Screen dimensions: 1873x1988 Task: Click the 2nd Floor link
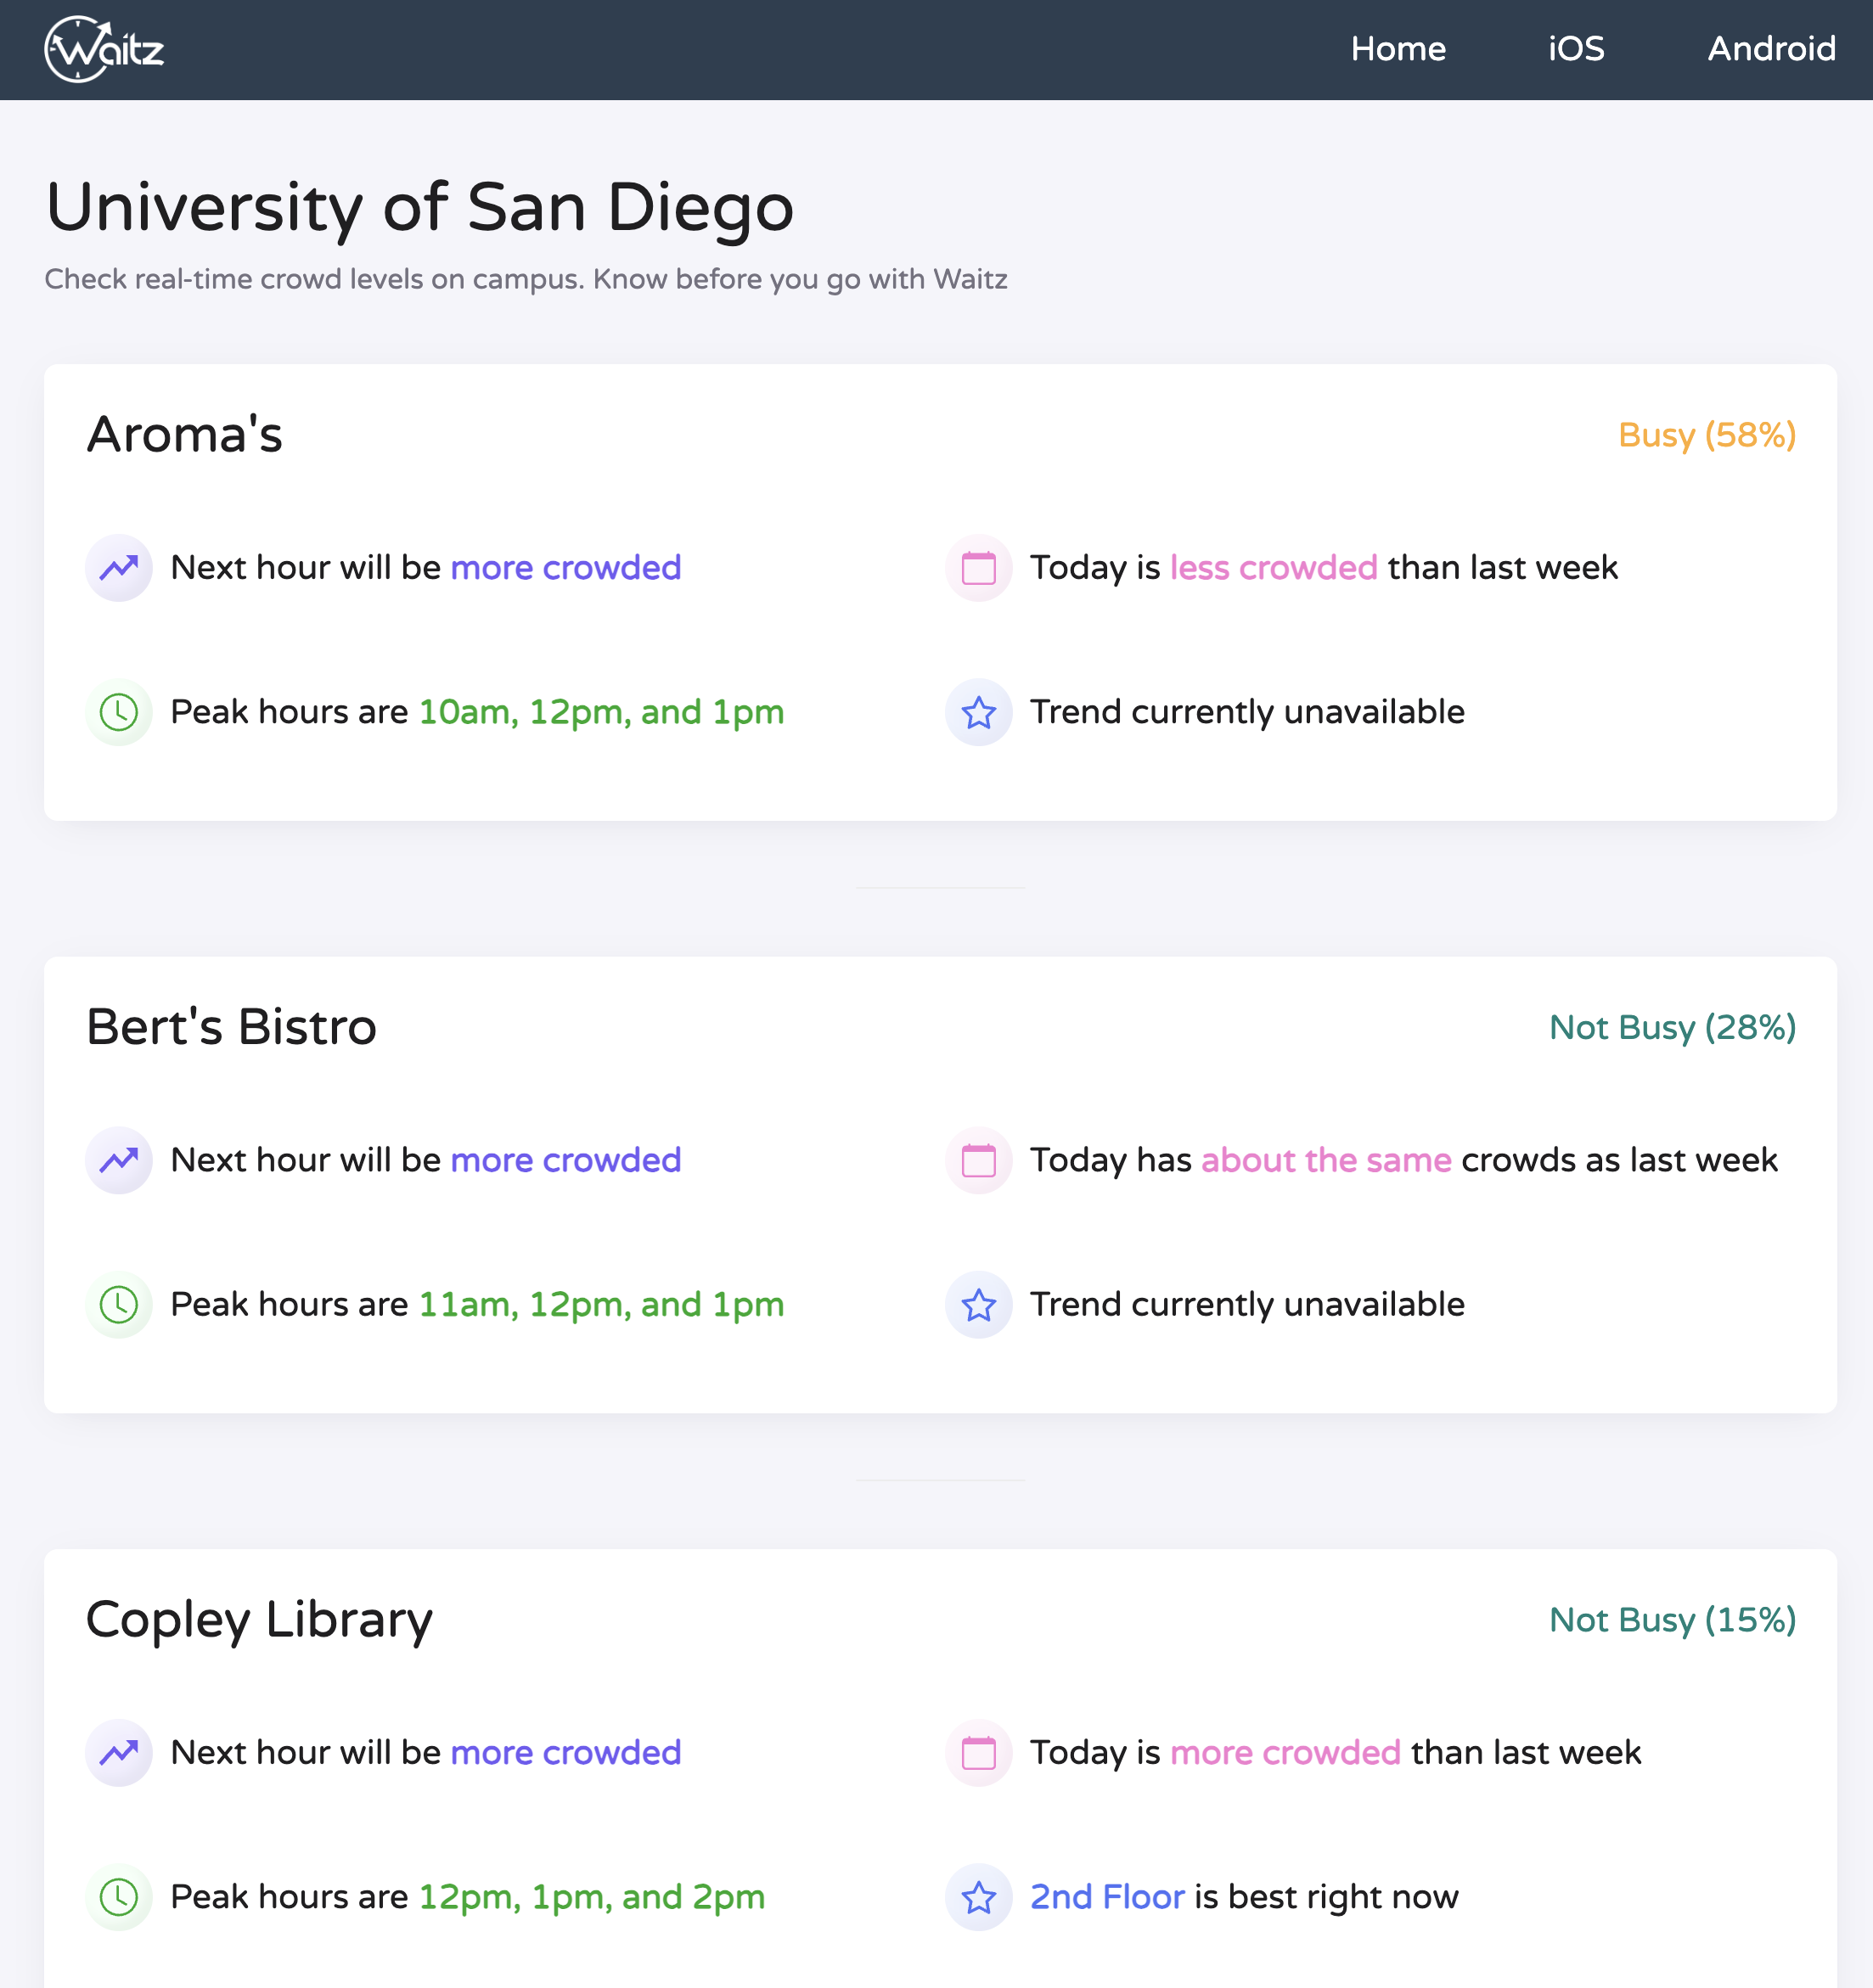[1107, 1896]
